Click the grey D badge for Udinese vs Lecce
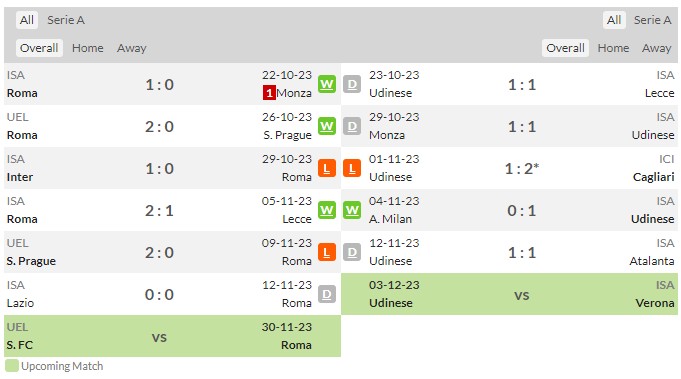This screenshot has height=379, width=681. [x=352, y=84]
